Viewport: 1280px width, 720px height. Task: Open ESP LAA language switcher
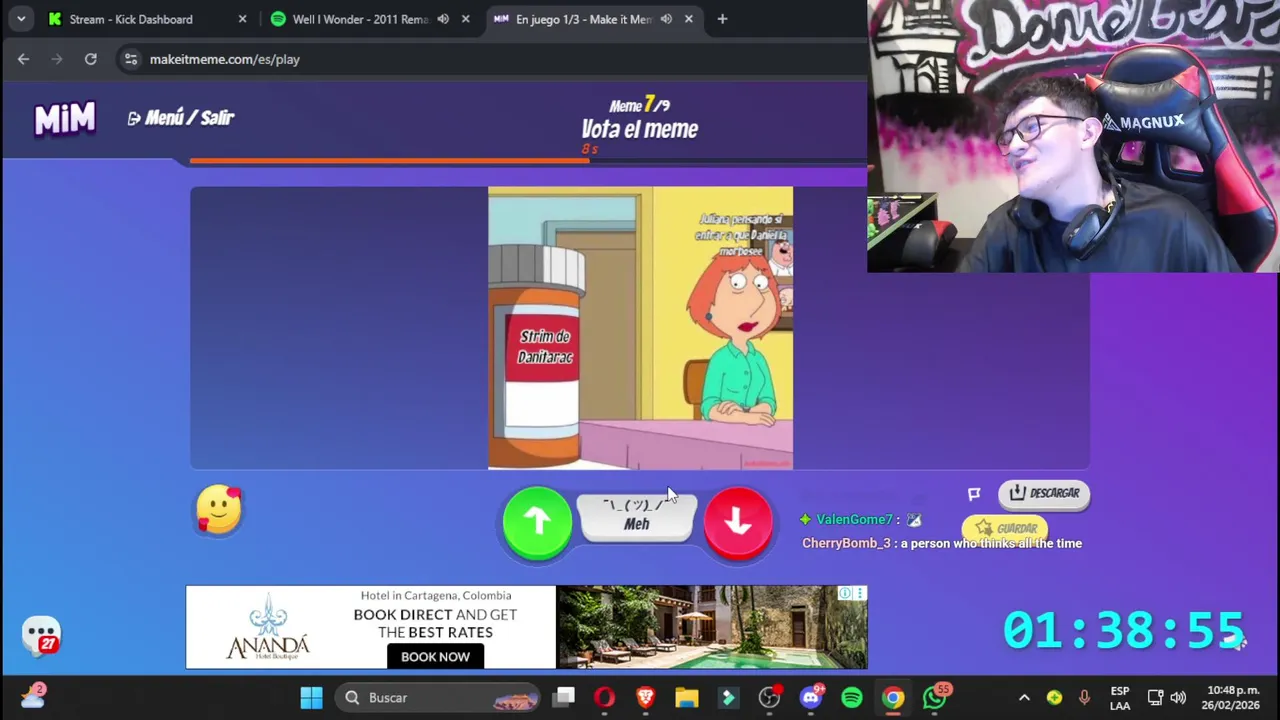pos(1120,698)
